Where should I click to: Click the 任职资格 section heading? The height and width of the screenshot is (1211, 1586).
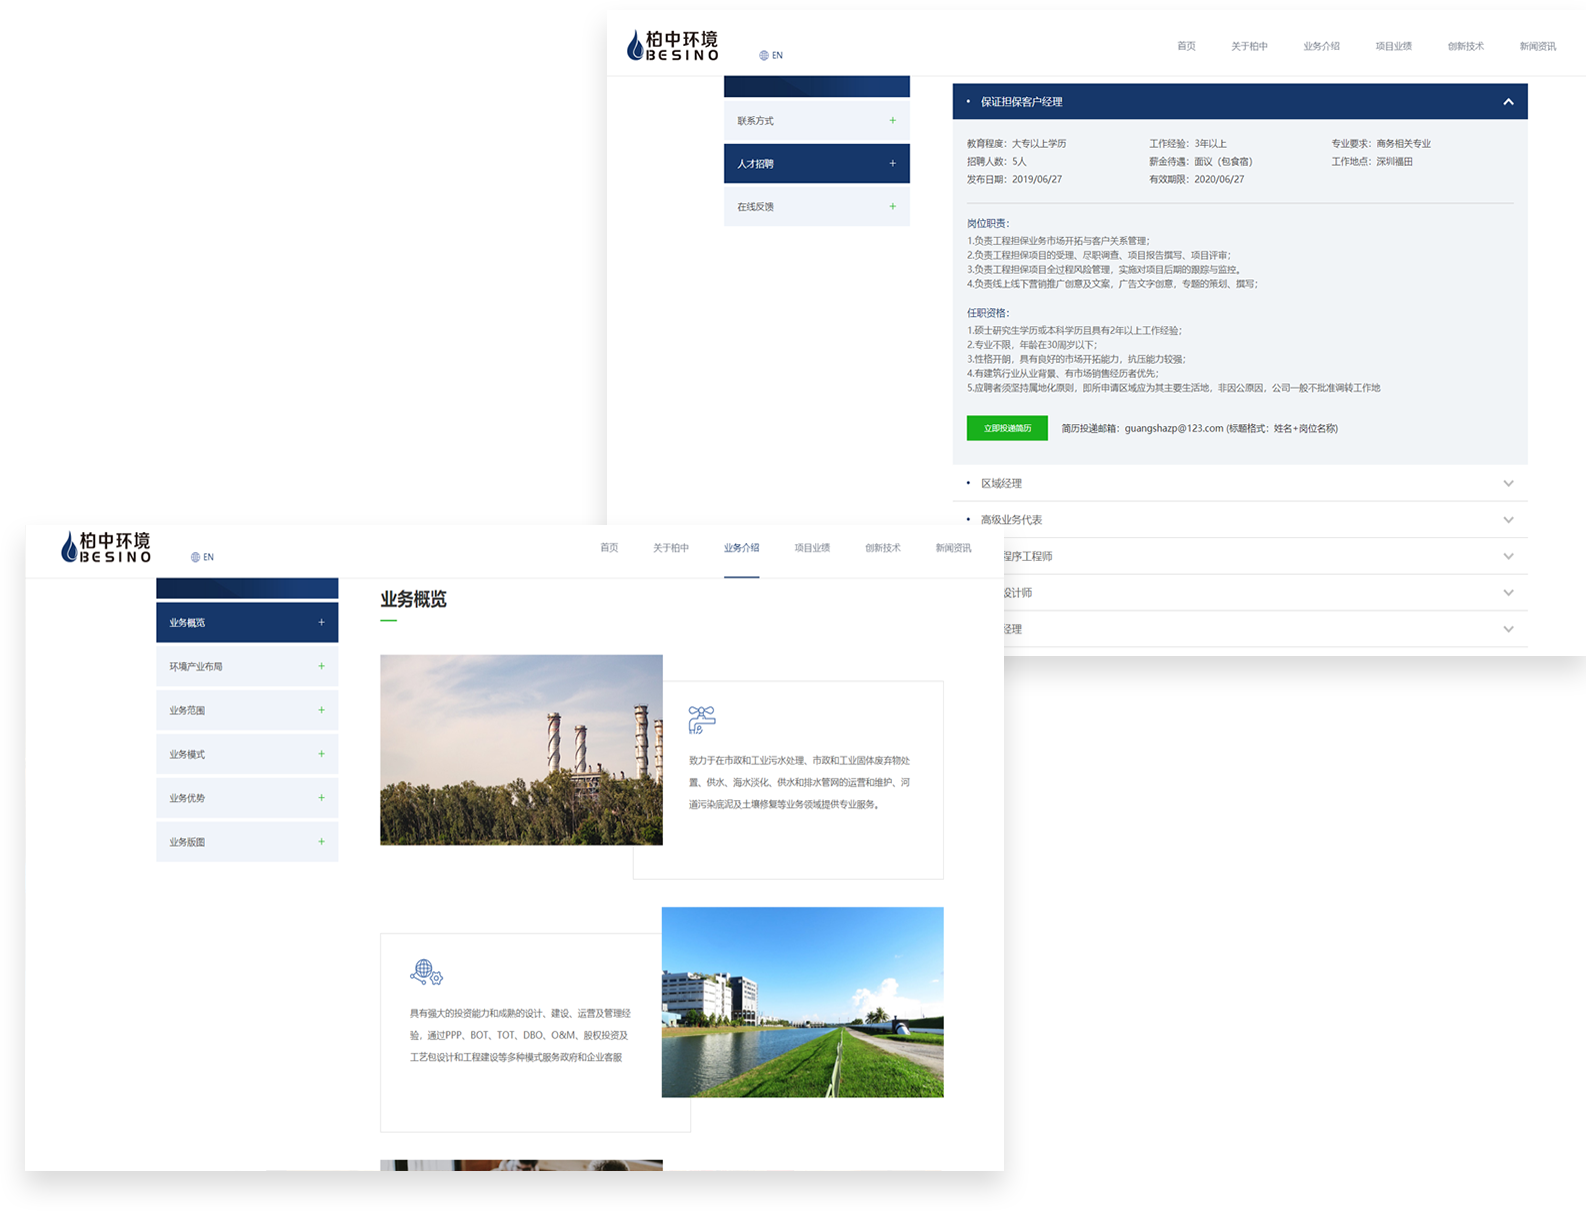click(988, 313)
